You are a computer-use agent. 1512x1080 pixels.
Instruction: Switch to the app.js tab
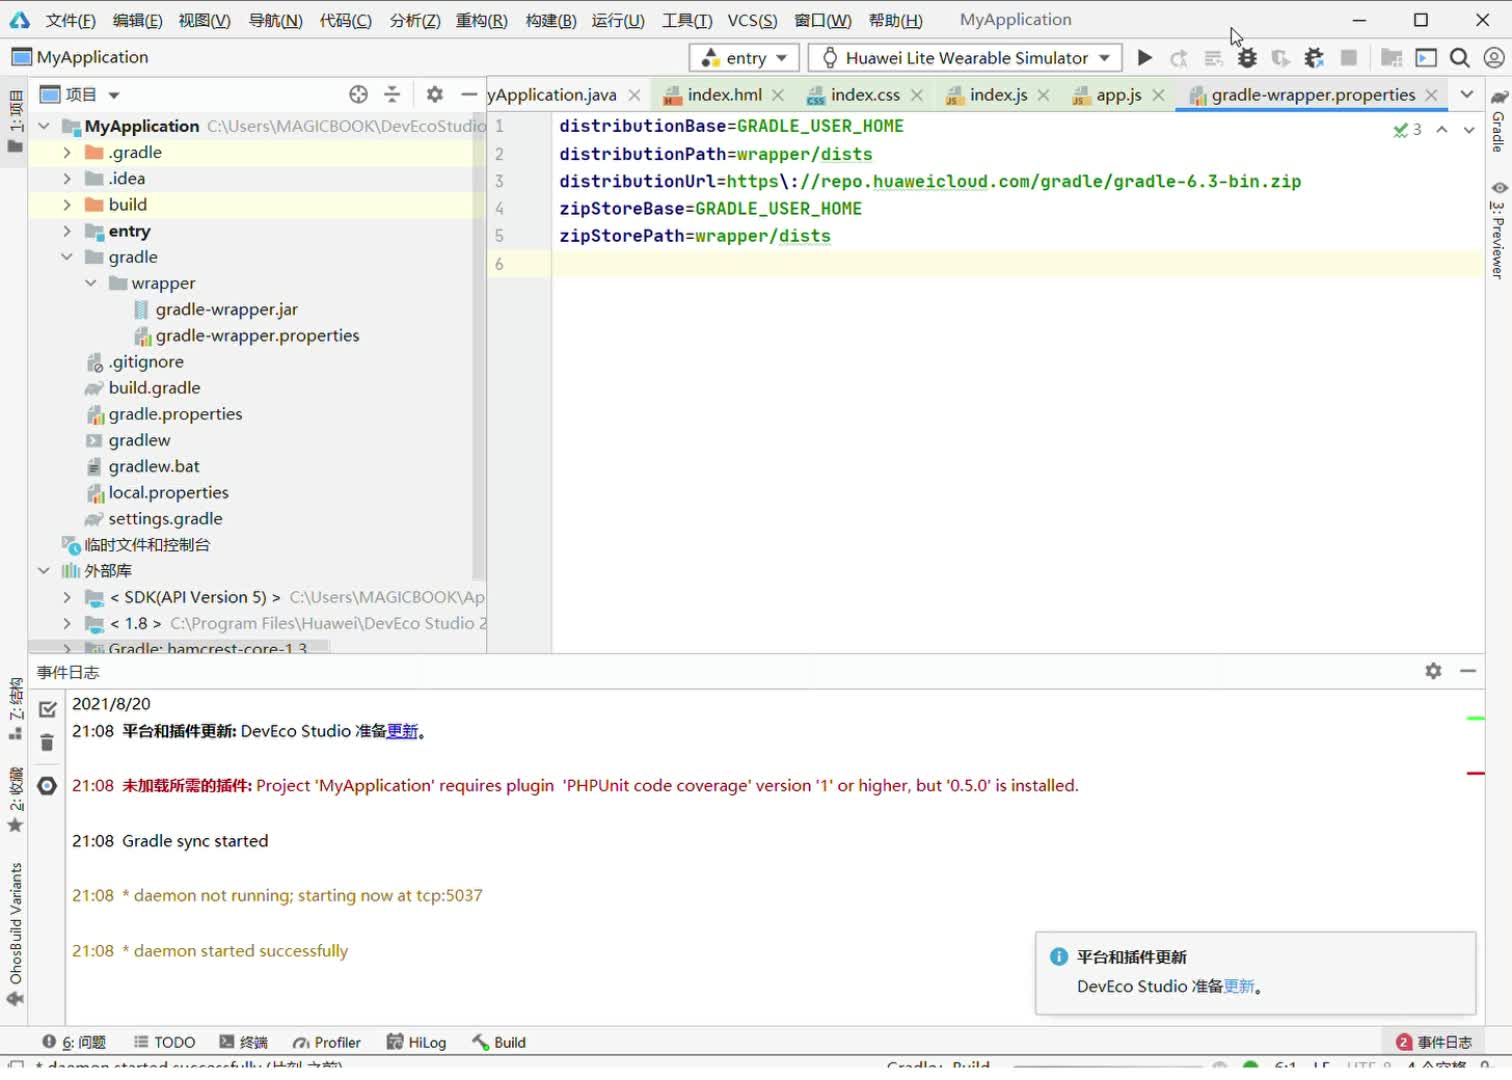(x=1119, y=95)
